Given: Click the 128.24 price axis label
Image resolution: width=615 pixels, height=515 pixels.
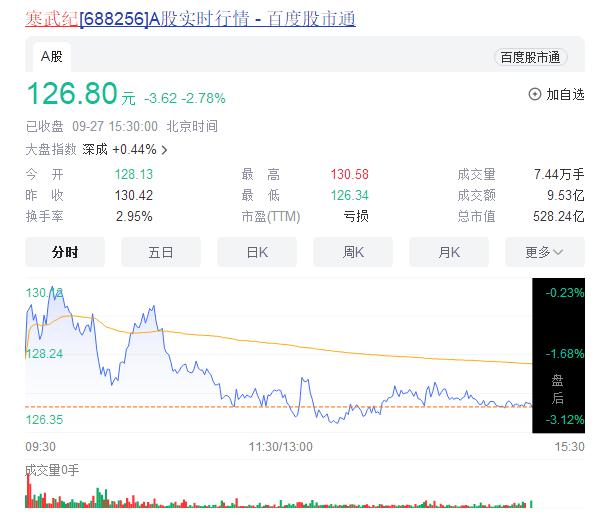Looking at the screenshot, I should click(44, 354).
